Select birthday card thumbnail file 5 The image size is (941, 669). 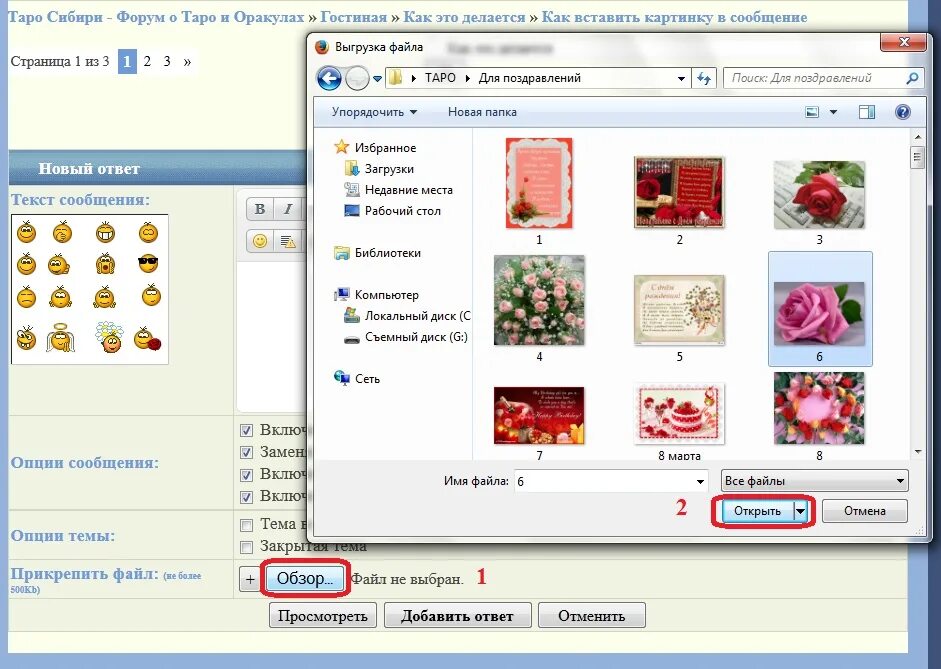pyautogui.click(x=679, y=310)
